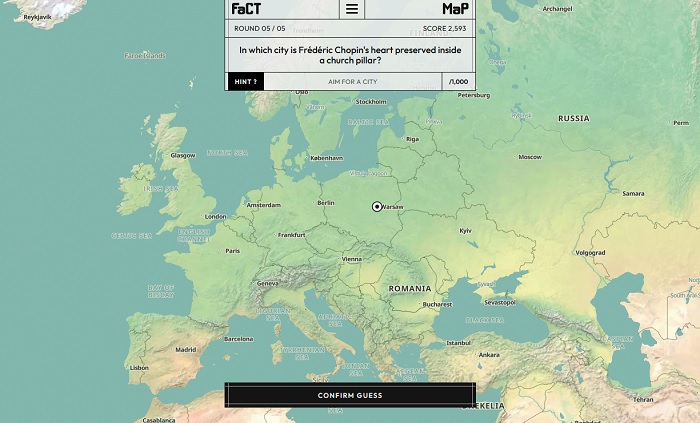Click London on the map

[x=216, y=217]
